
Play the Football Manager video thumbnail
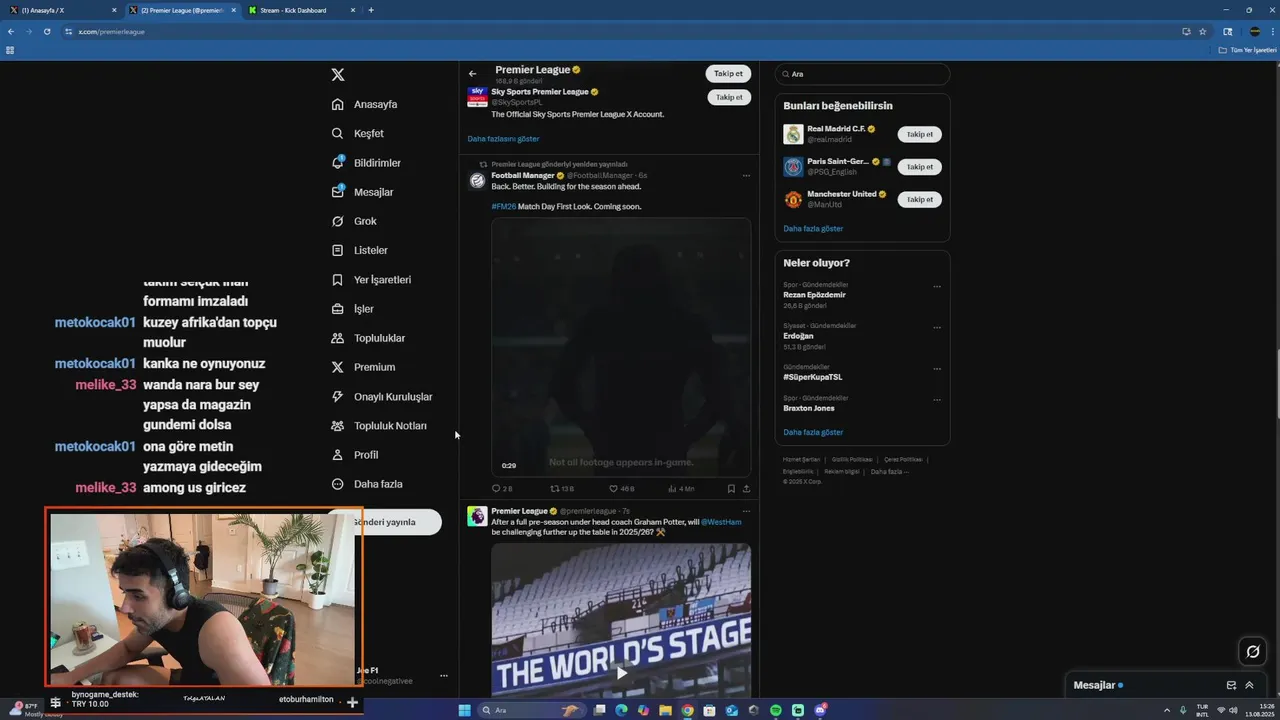pos(621,347)
